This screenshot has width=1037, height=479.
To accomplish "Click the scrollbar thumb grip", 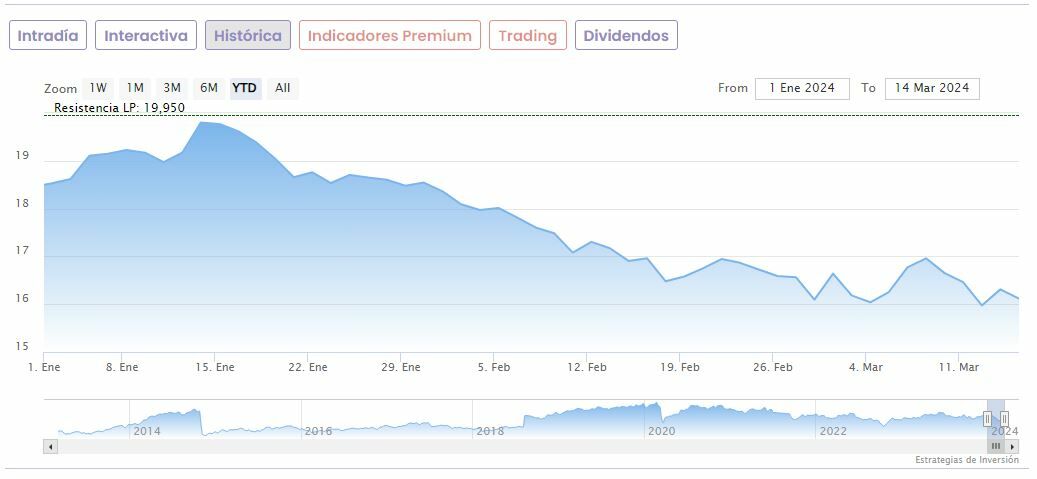I will click(996, 446).
